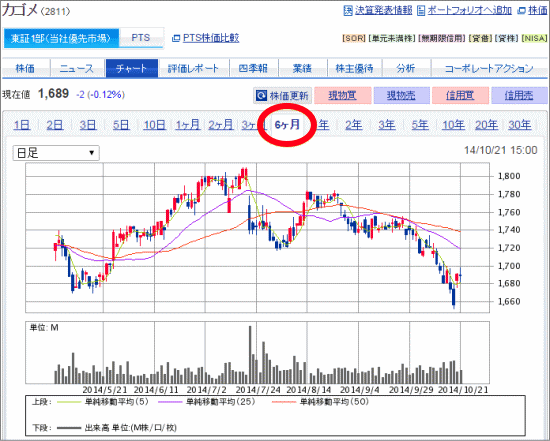Open the 株価 tab
The image size is (550, 441).
26,68
